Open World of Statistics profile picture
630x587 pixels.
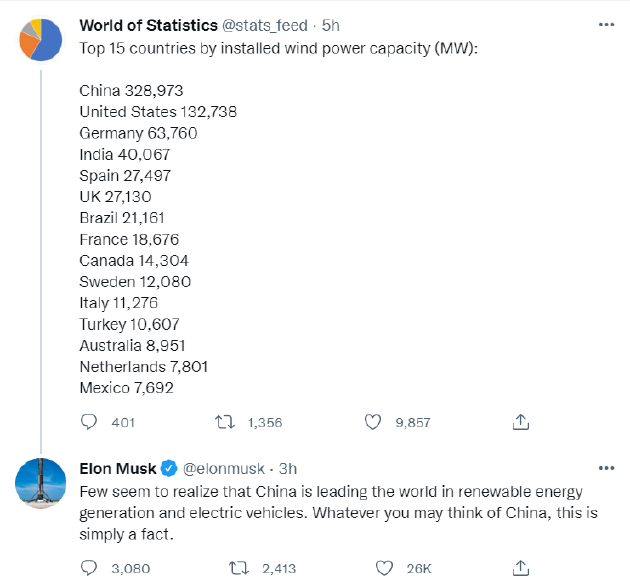pyautogui.click(x=41, y=40)
